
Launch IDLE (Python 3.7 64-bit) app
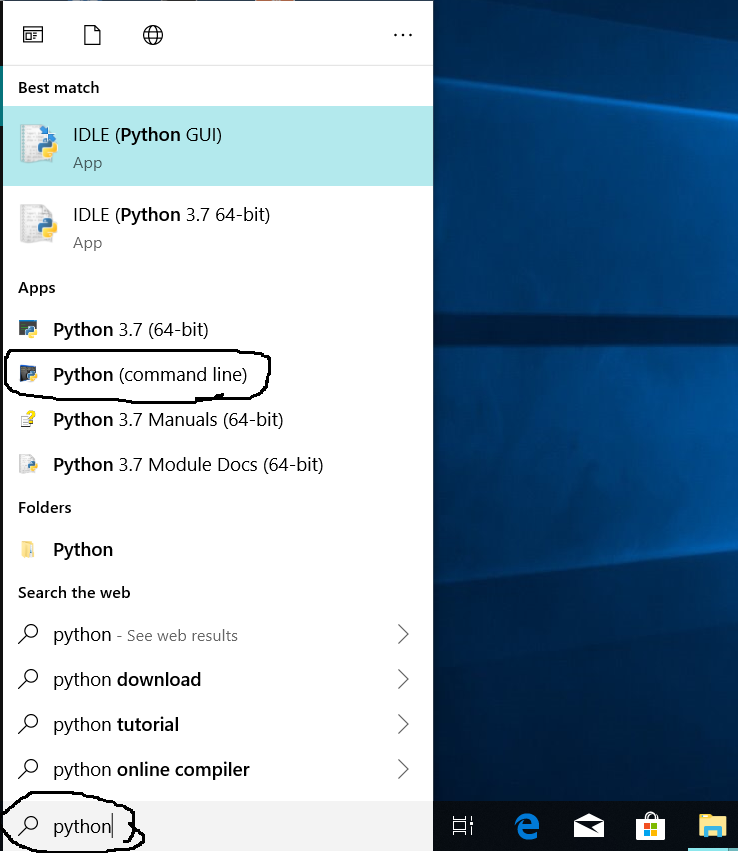pyautogui.click(x=218, y=226)
